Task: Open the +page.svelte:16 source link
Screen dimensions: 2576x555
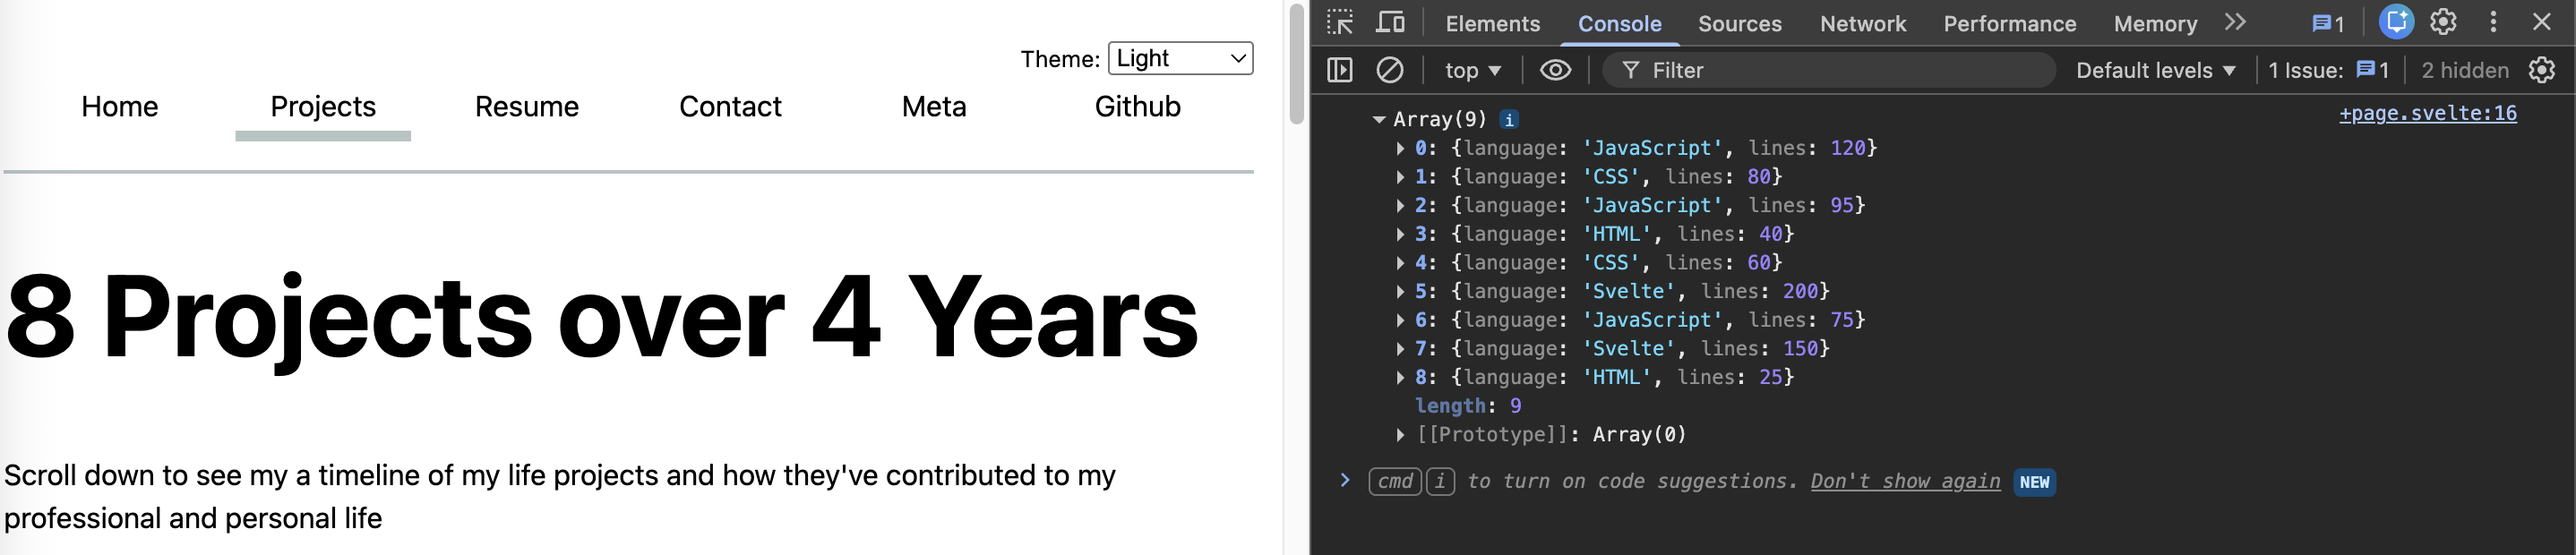Action: pos(2427,113)
